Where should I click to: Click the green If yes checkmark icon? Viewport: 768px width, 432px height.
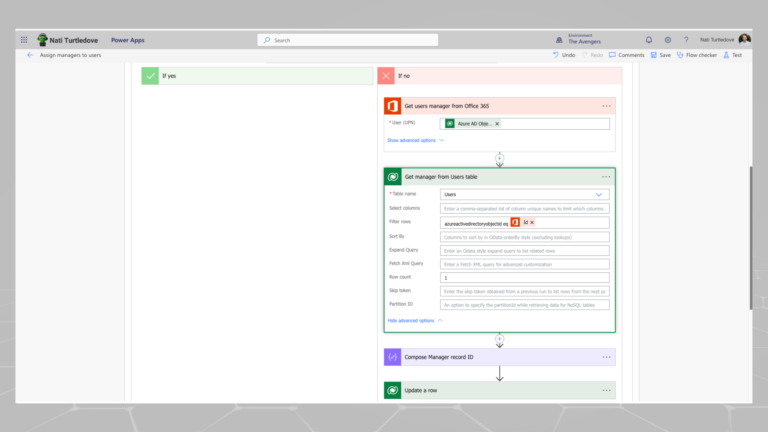point(150,76)
